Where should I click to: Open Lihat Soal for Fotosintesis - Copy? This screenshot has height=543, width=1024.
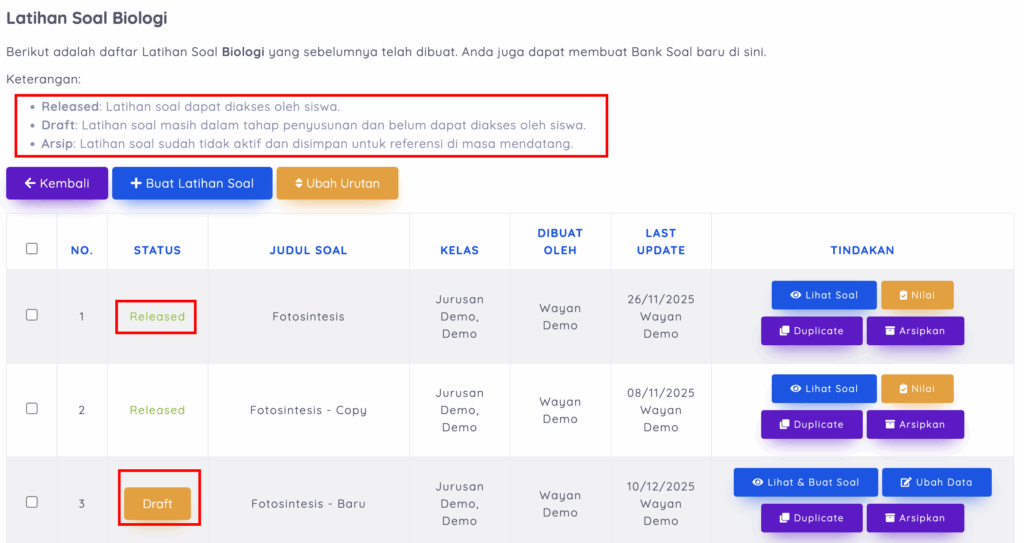point(824,389)
